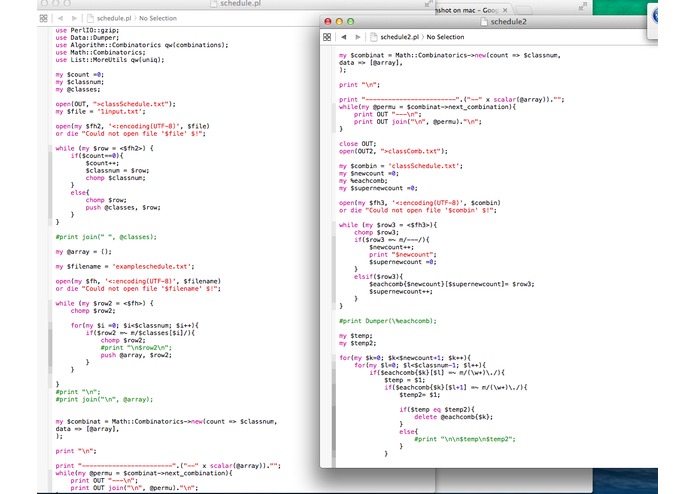Click the 'while (my $row = <$fh2>) {' line
This screenshot has width=695, height=494.
point(104,148)
